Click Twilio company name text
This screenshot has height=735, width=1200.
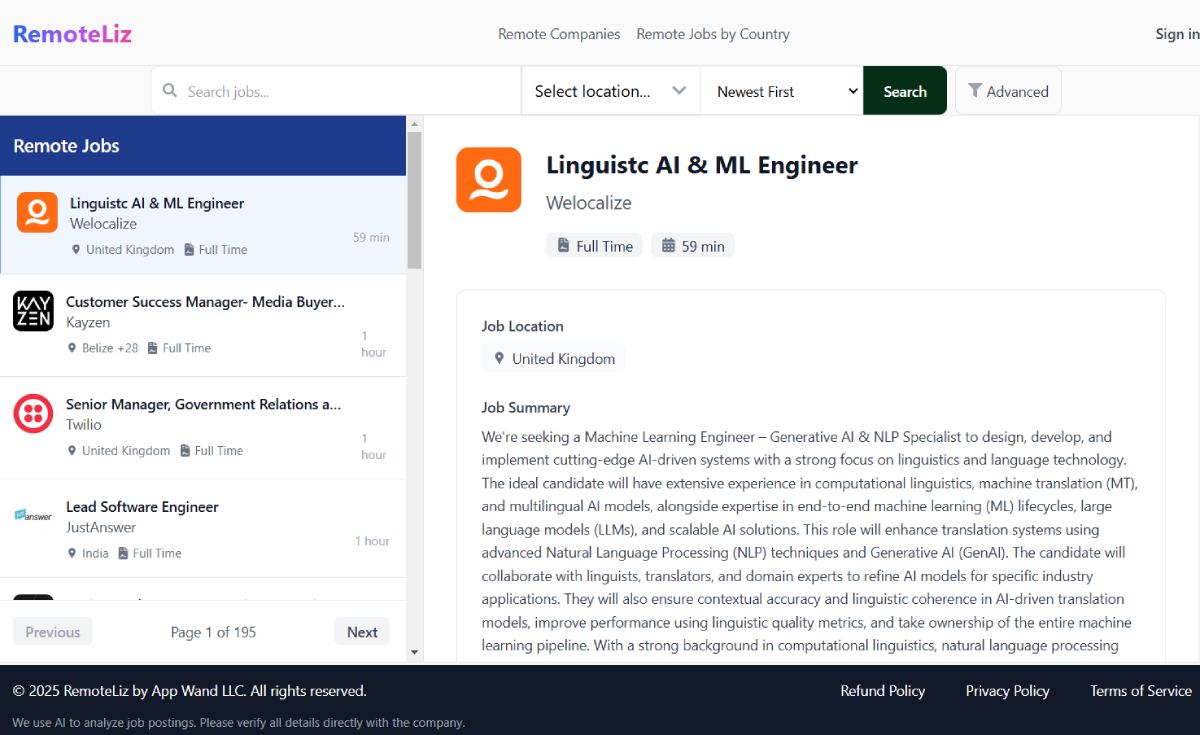point(84,425)
